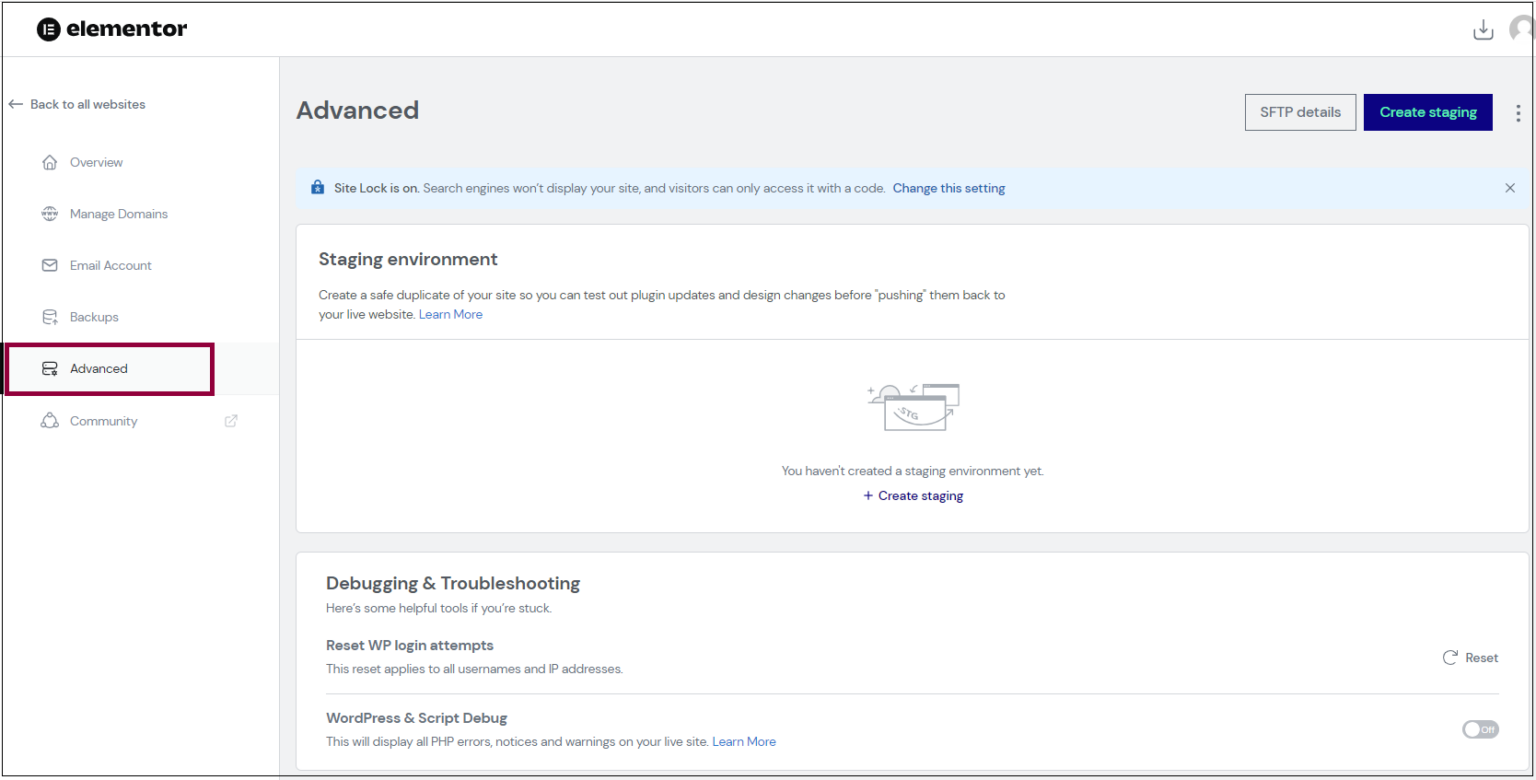
Task: Click the Elementor logo in header
Action: pyautogui.click(x=111, y=29)
